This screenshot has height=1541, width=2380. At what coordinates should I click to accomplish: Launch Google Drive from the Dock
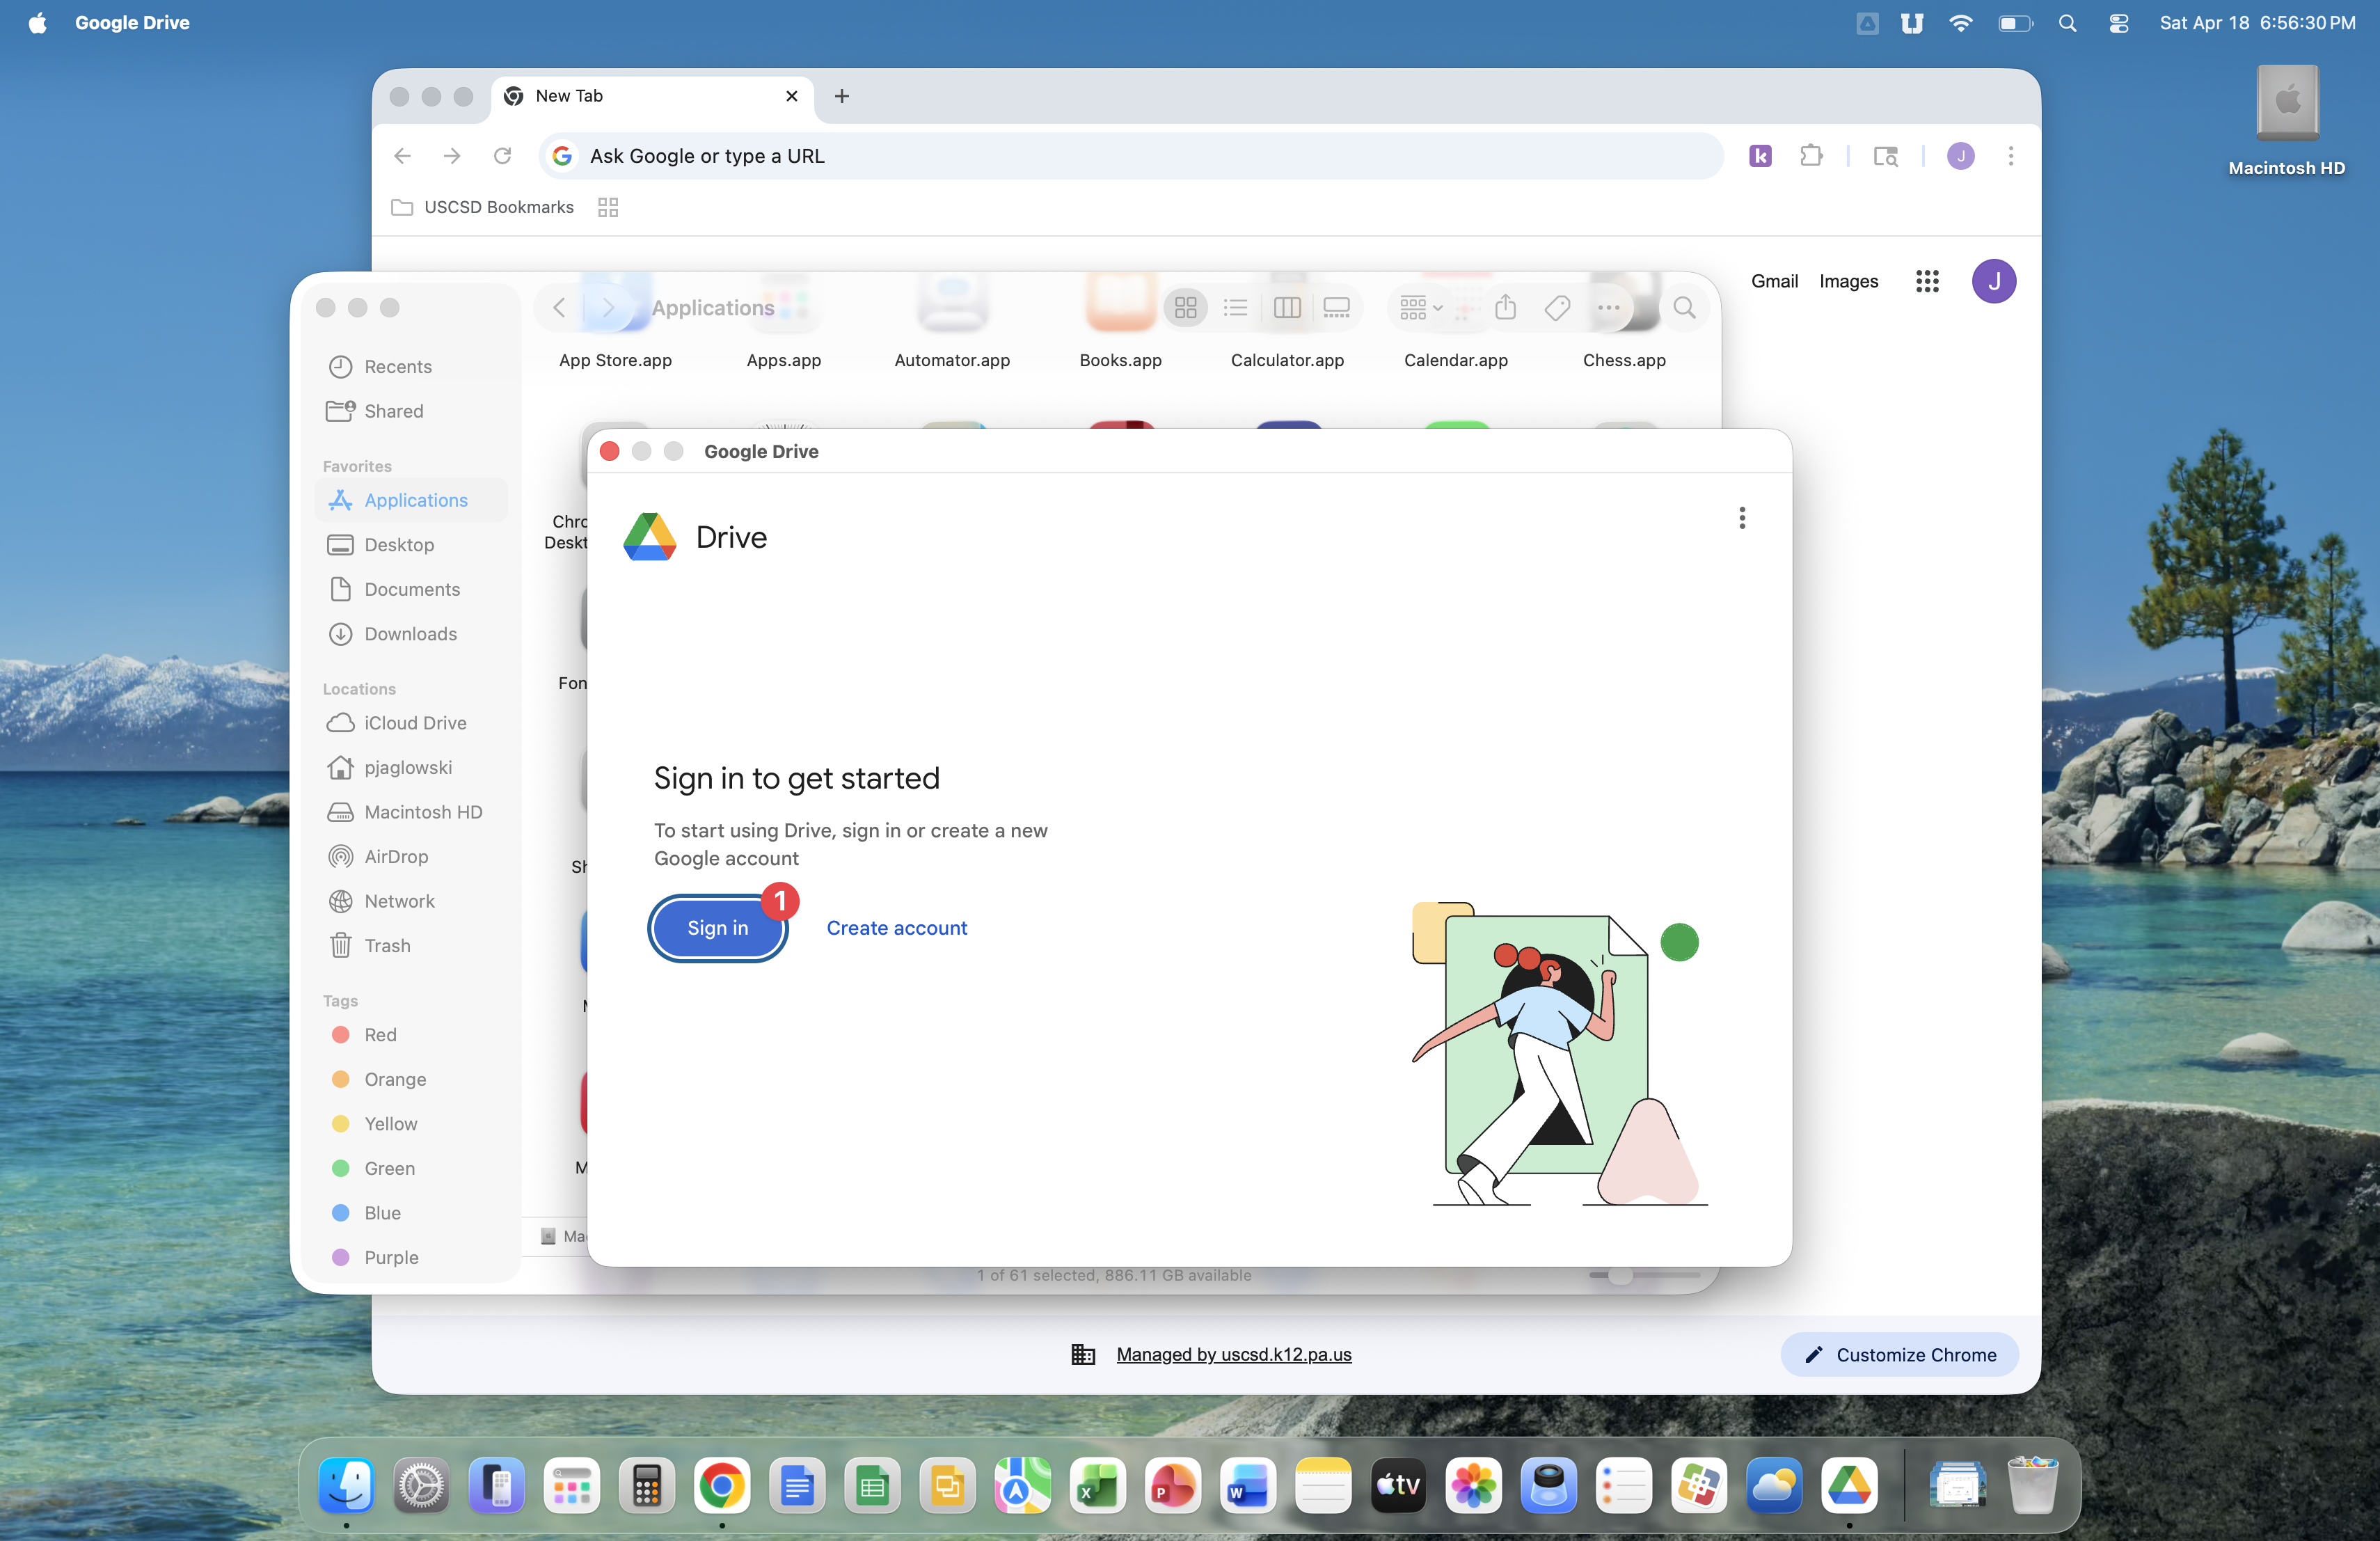point(1848,1485)
